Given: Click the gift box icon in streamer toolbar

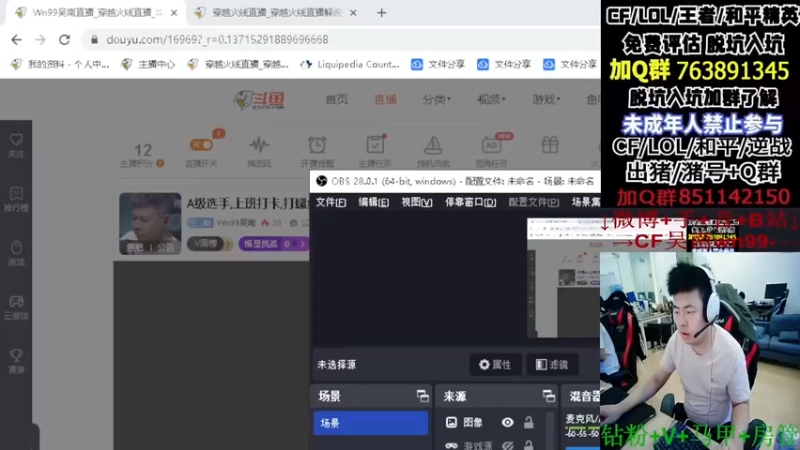Looking at the screenshot, I should pyautogui.click(x=550, y=145).
